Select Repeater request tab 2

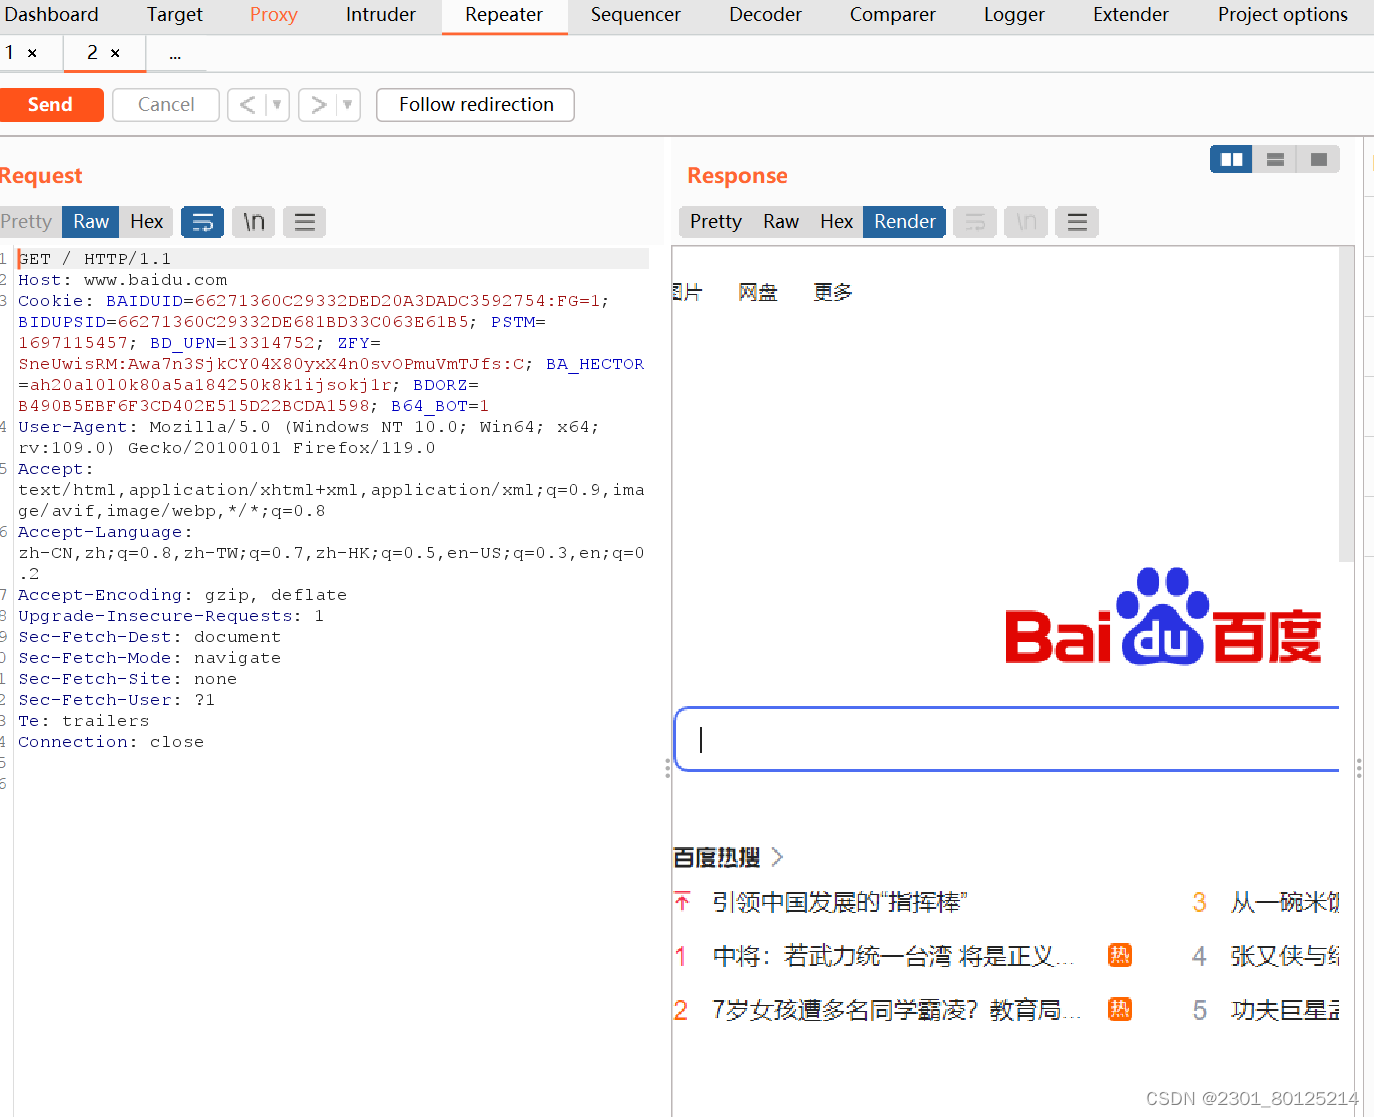[x=92, y=53]
